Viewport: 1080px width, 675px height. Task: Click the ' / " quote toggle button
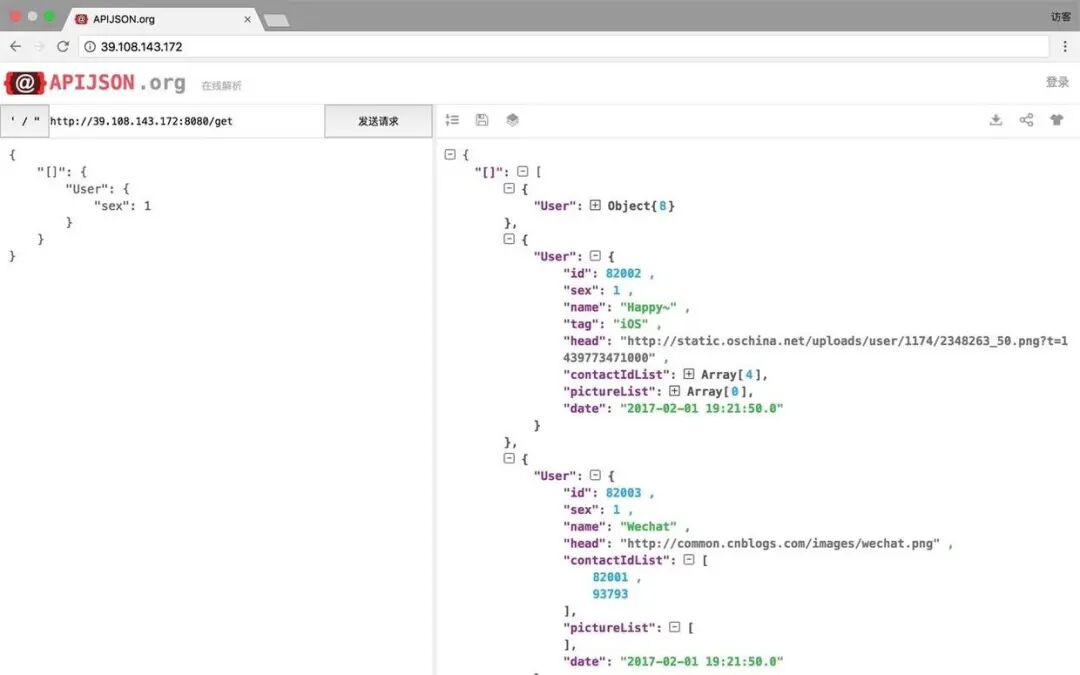[x=25, y=121]
